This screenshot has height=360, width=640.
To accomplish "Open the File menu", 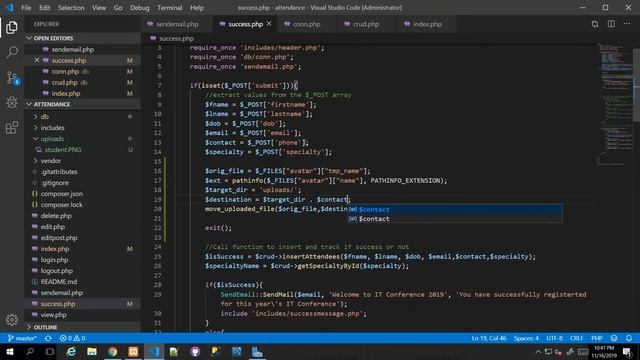I will point(26,8).
